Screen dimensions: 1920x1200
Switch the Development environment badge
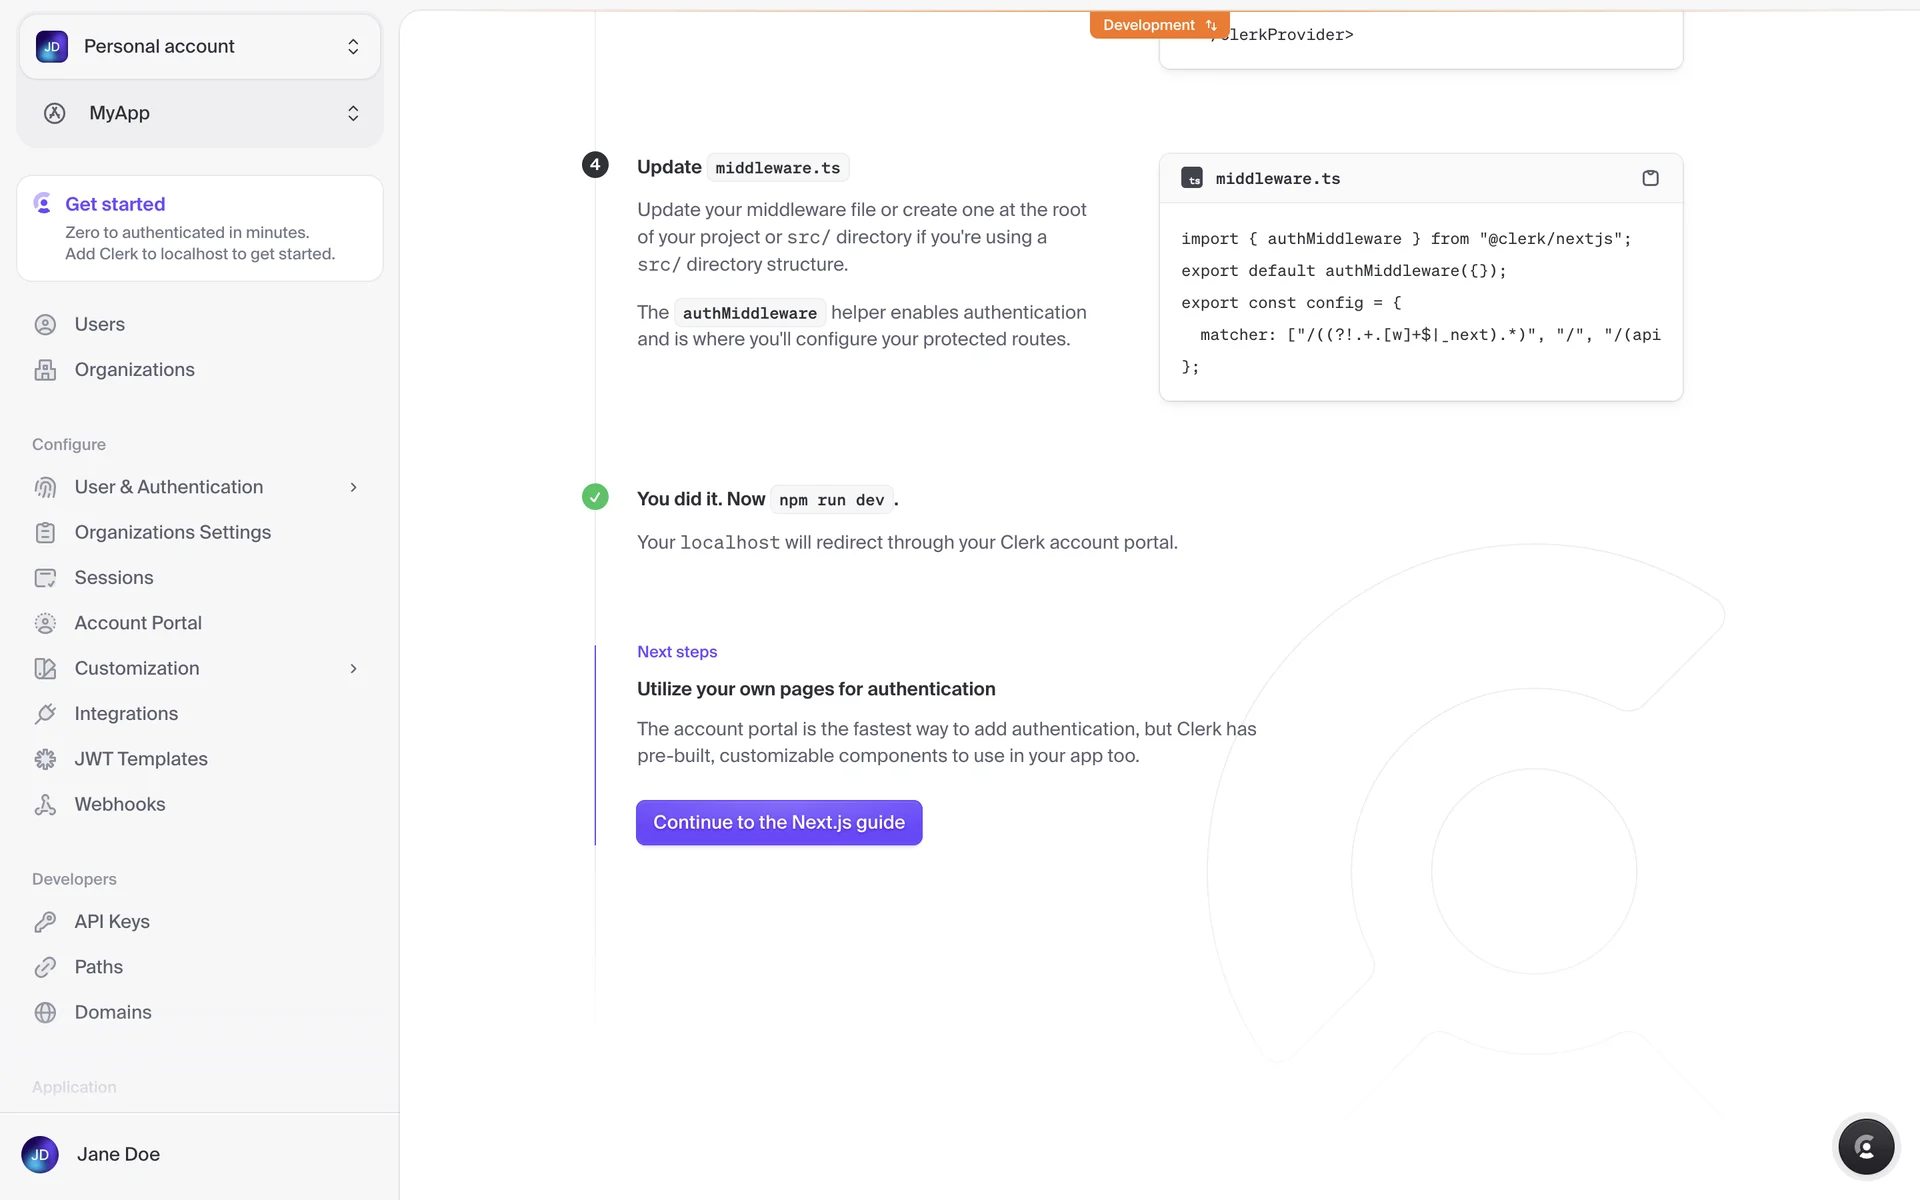click(1158, 25)
